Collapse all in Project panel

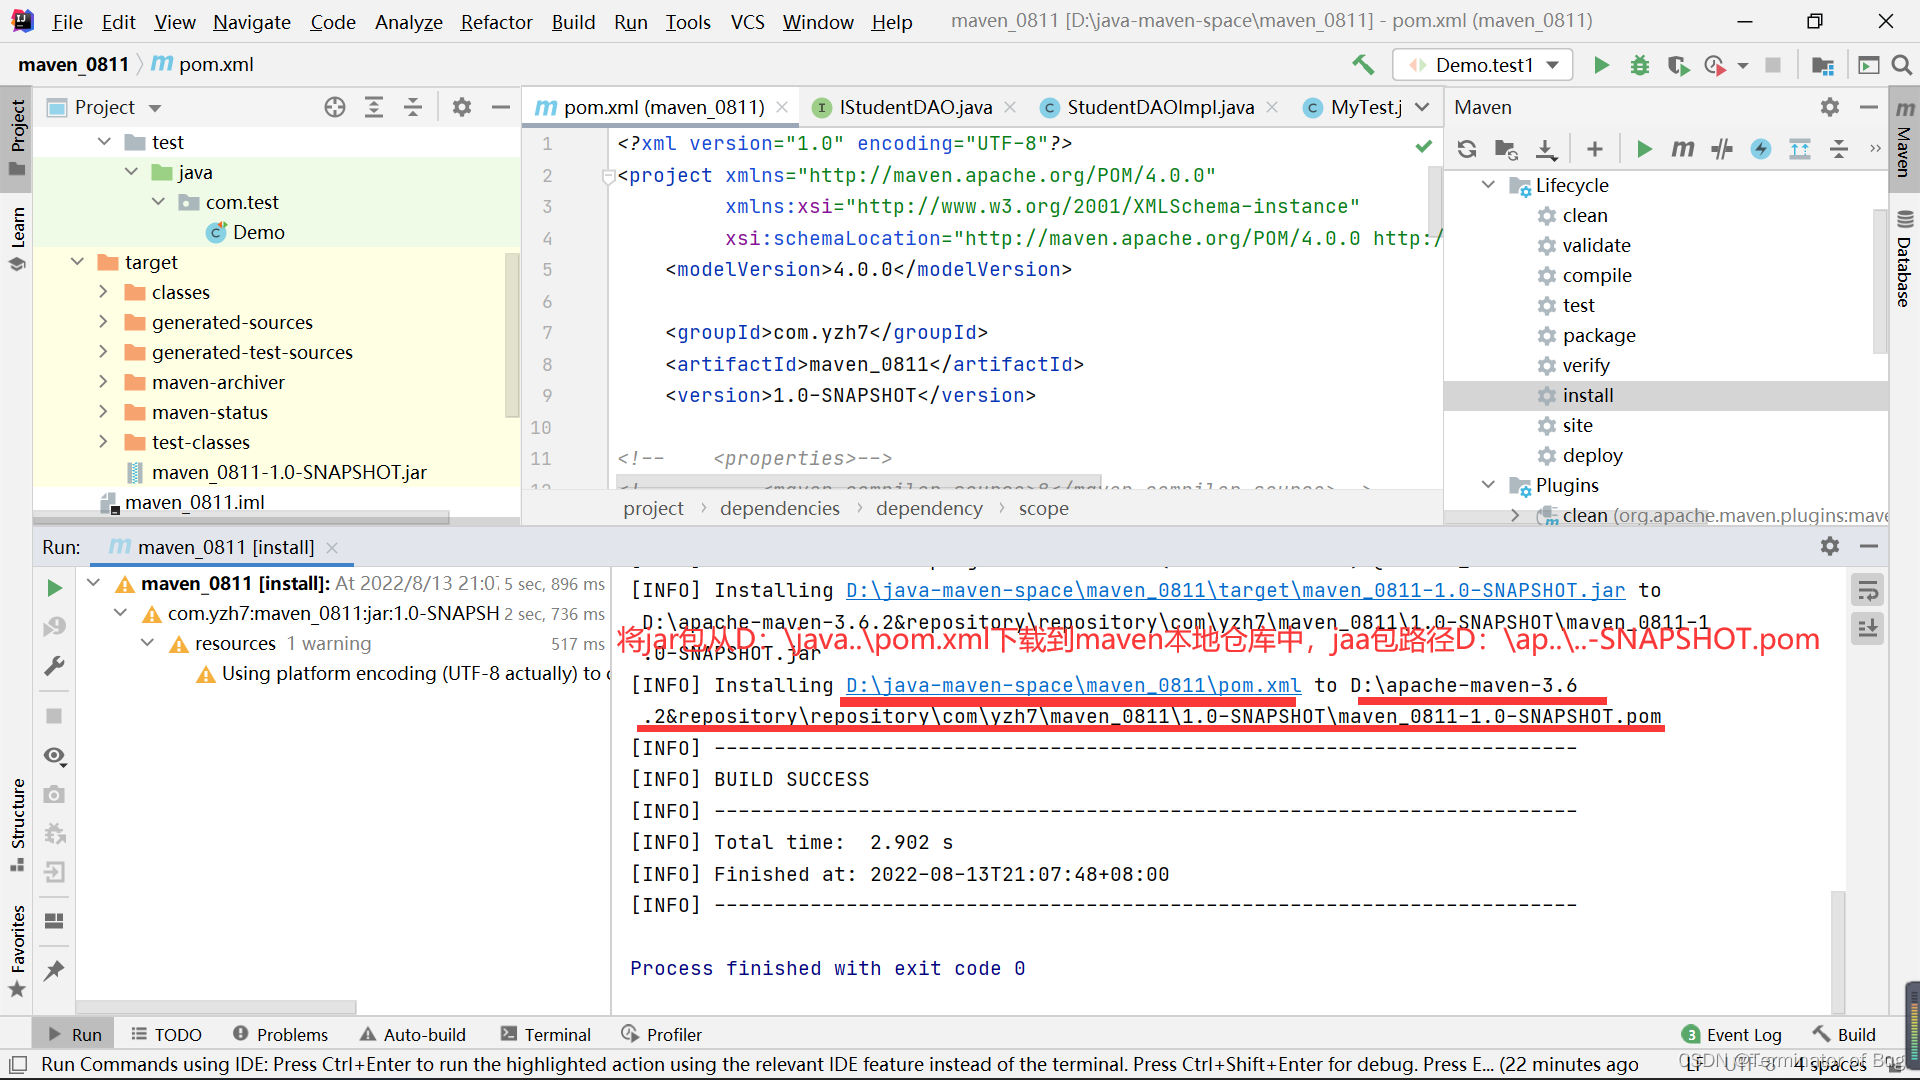pyautogui.click(x=413, y=107)
